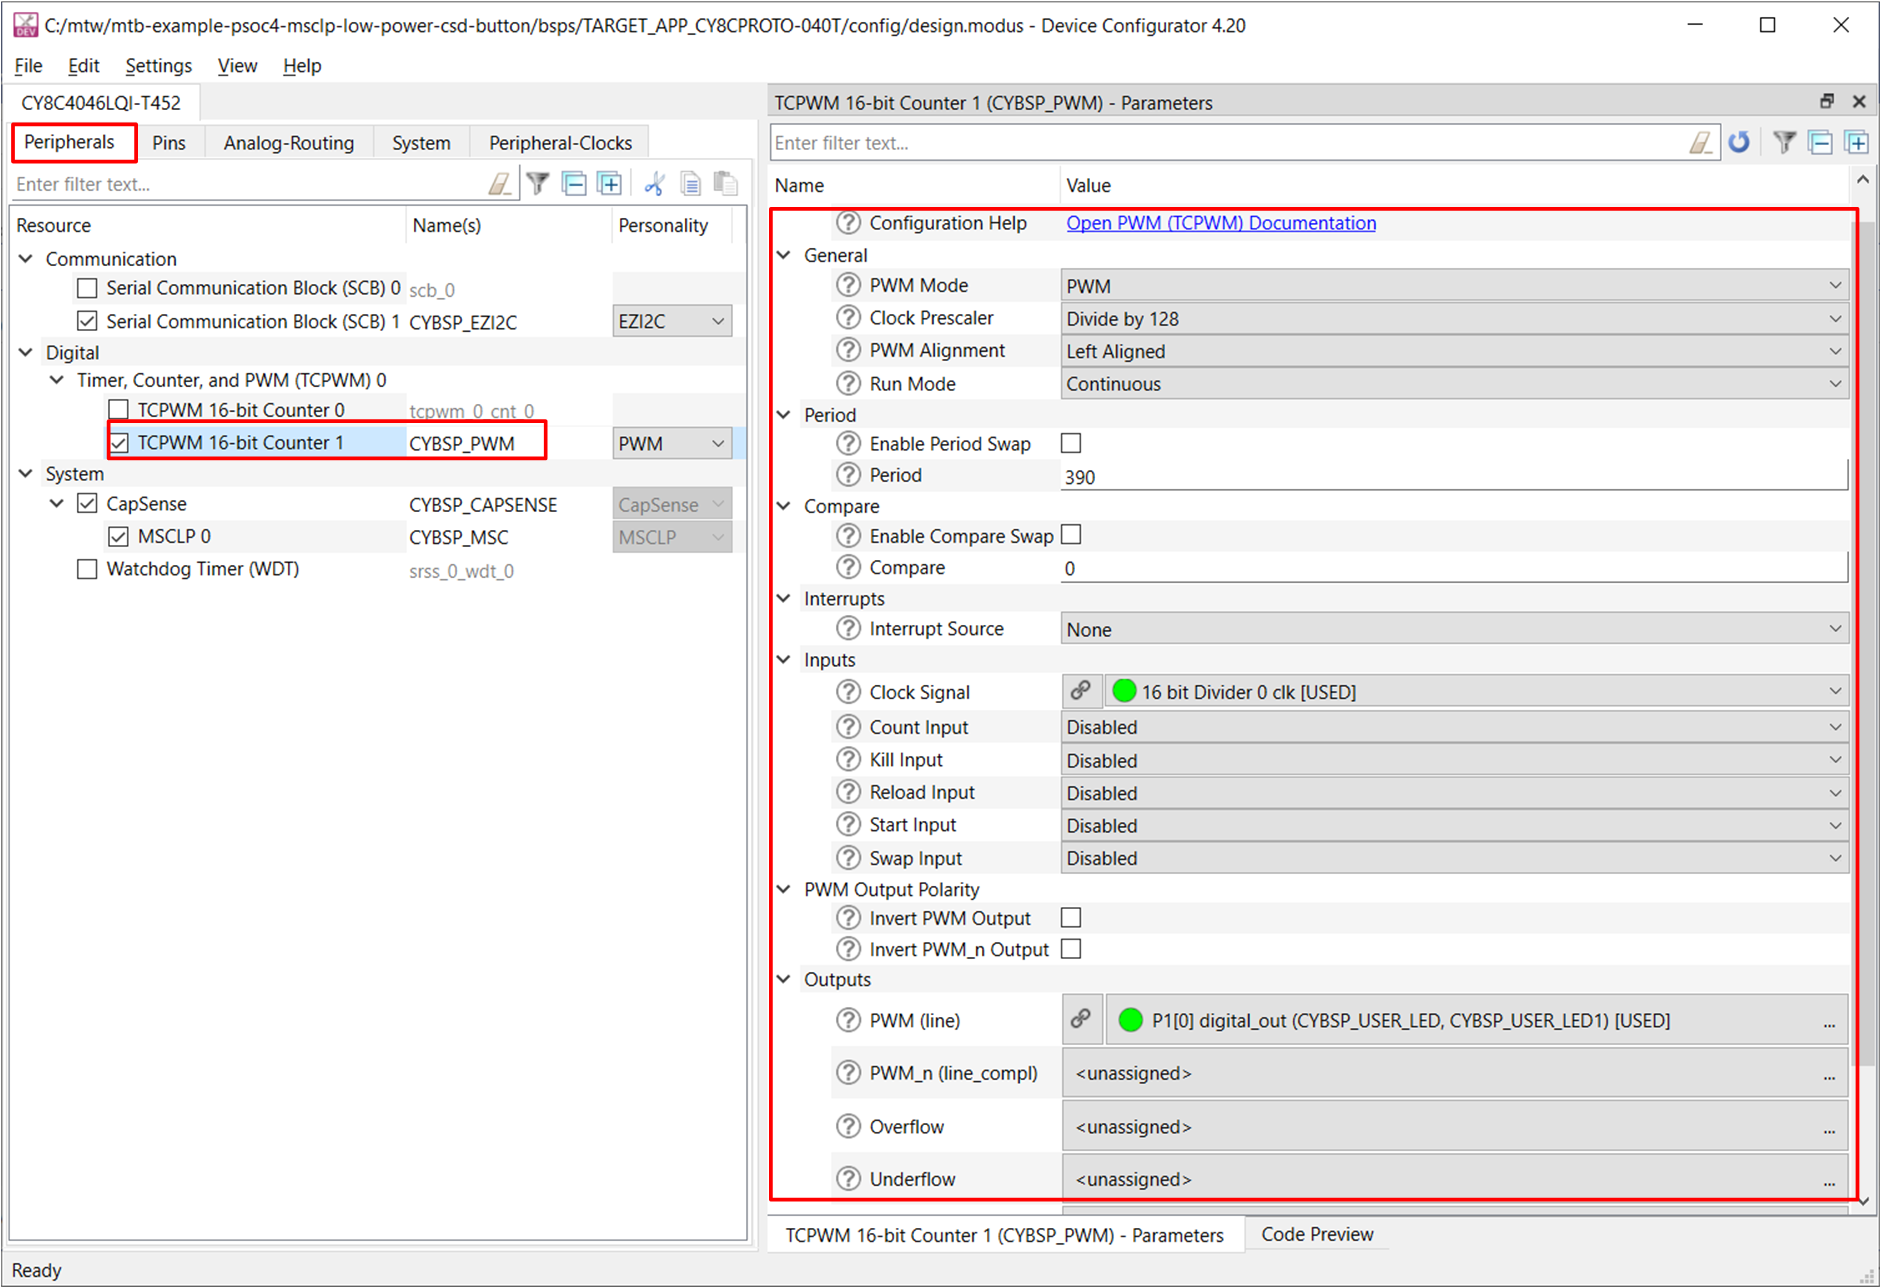
Task: Cut the selected resource with scissors
Action: [655, 184]
